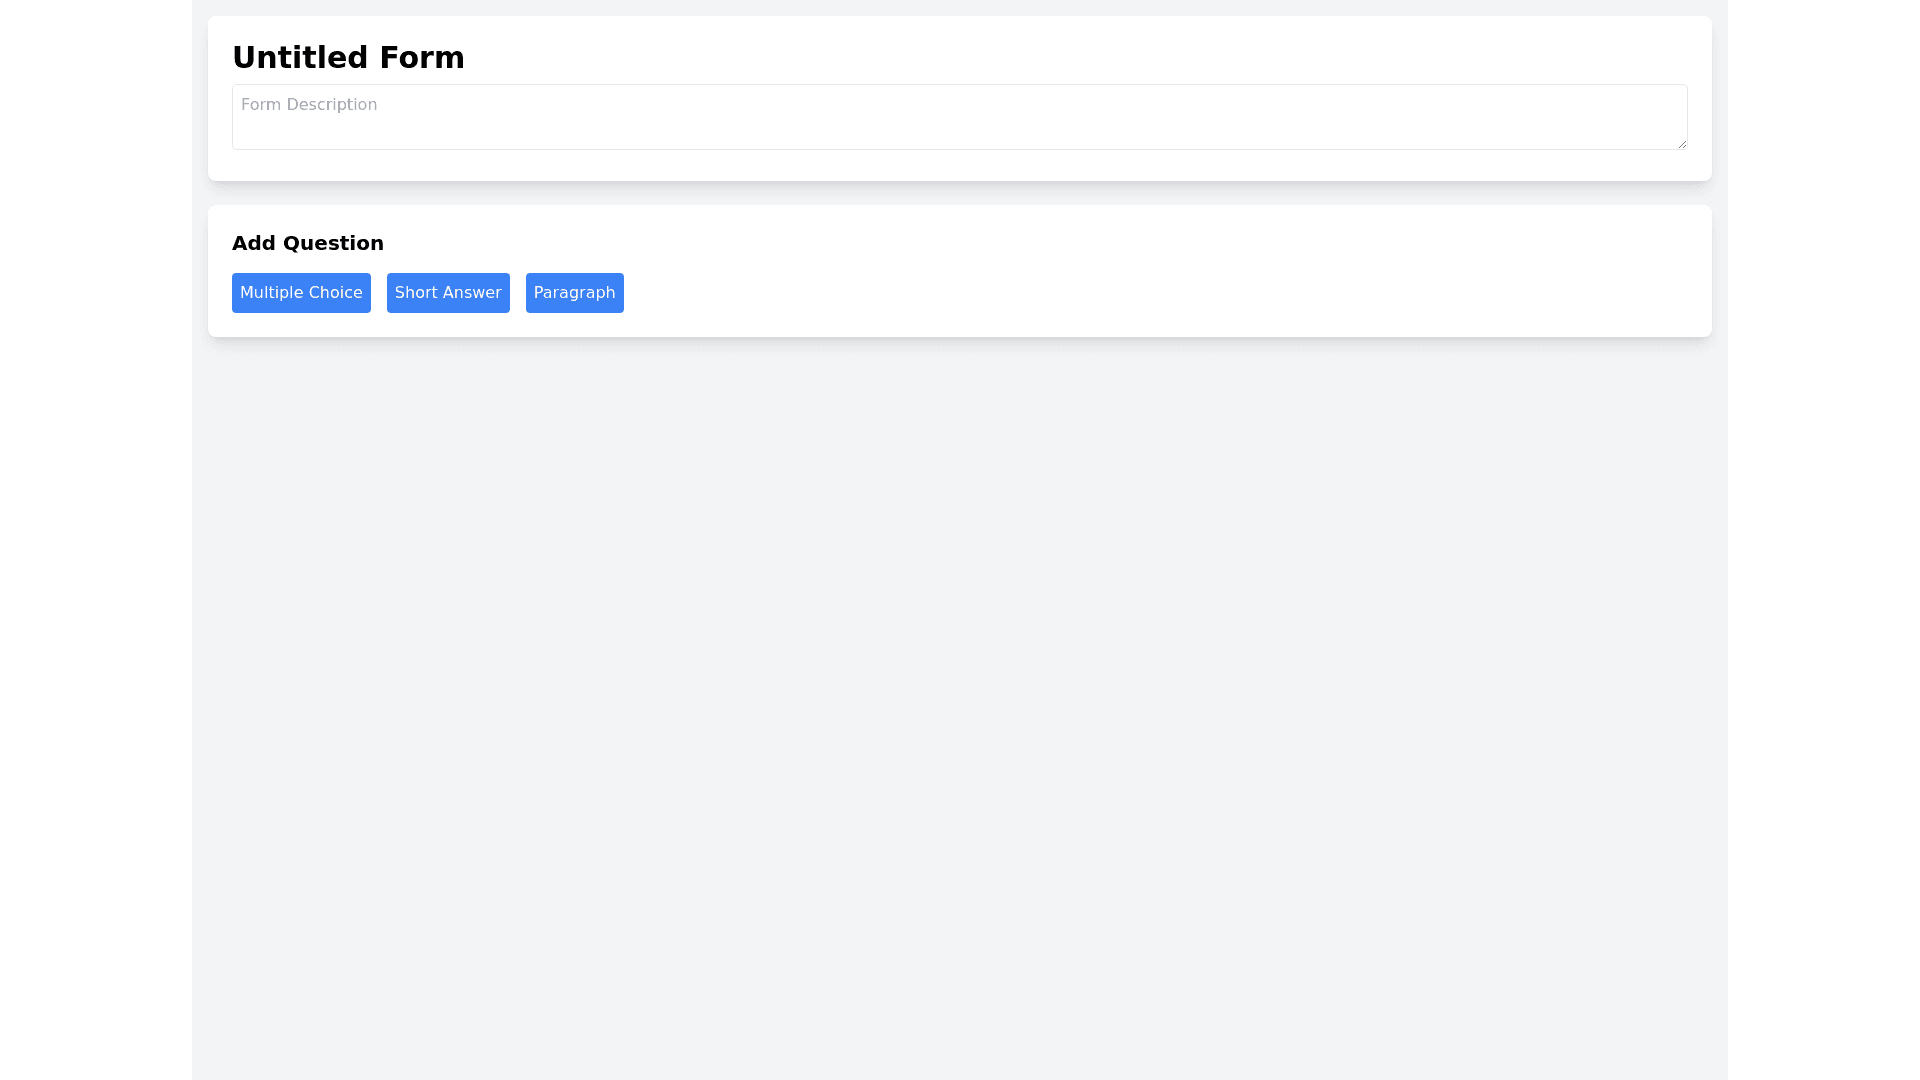
Task: Choose Paragraph question type
Action: click(x=574, y=293)
